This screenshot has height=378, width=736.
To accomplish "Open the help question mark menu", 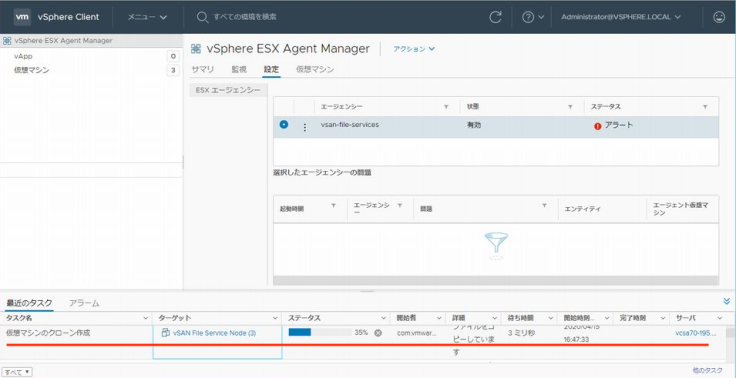I will pos(533,17).
